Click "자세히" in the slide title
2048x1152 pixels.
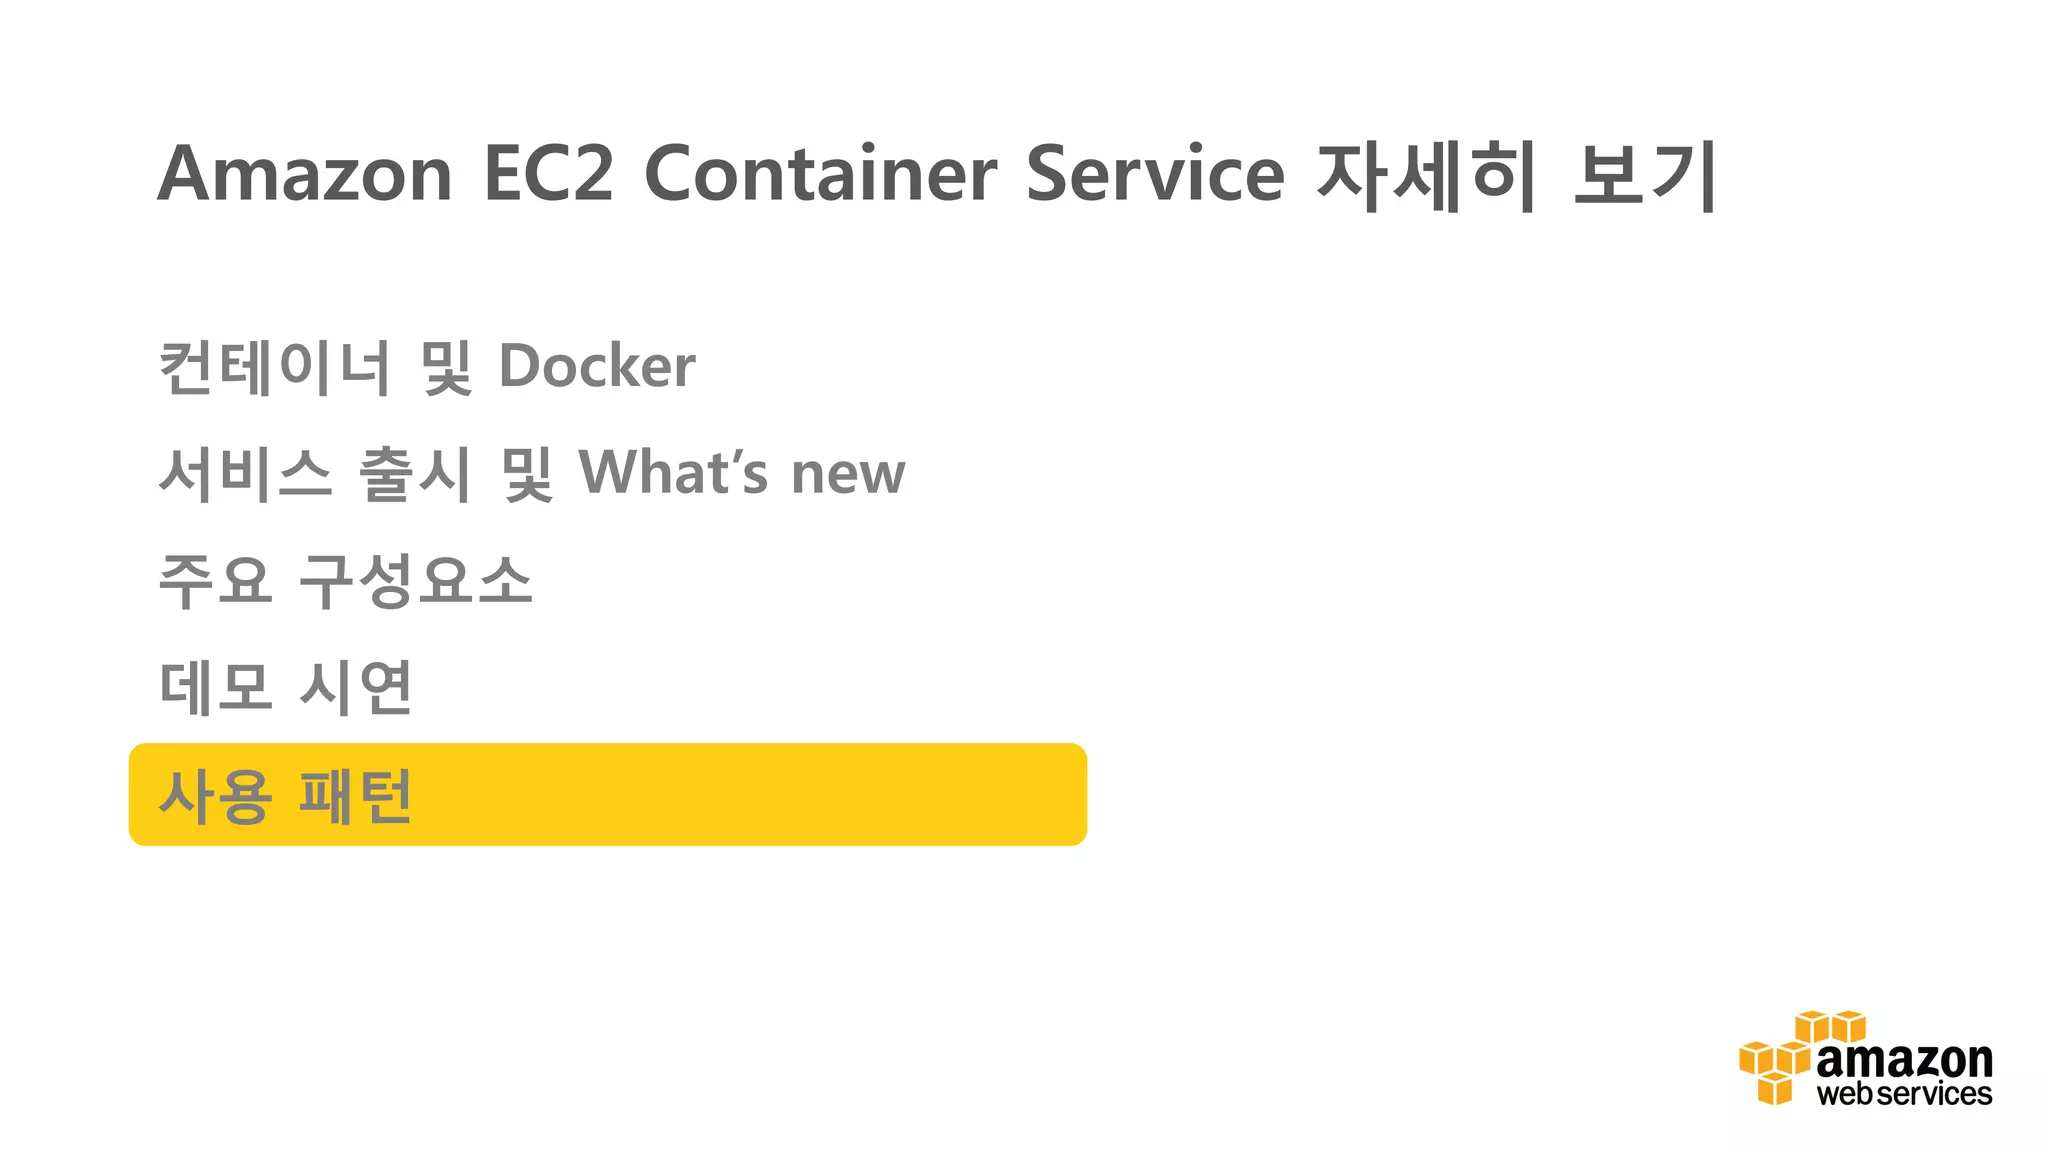(1426, 176)
